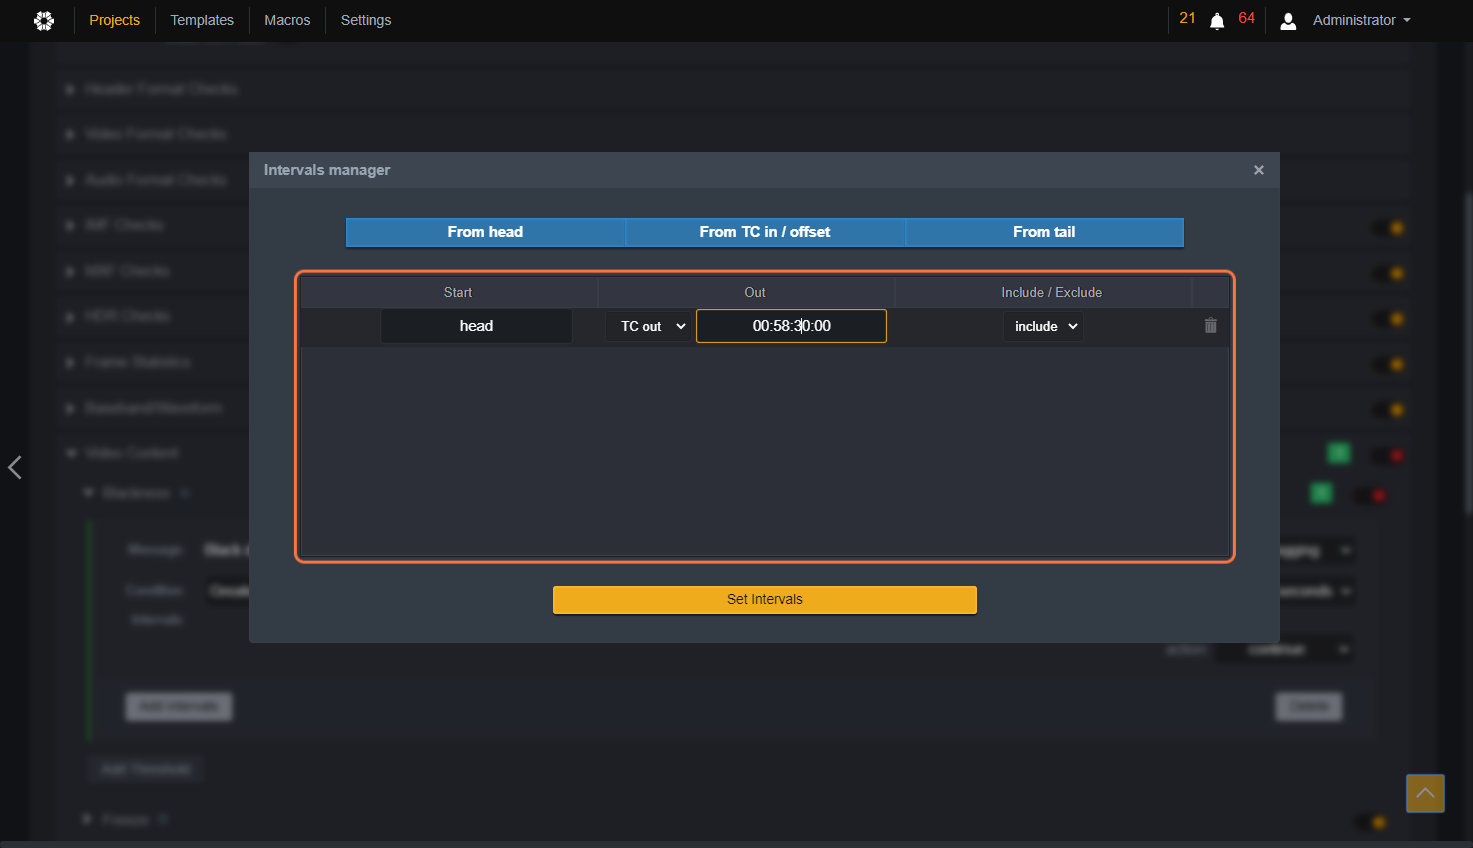Delete the head interval row
Screen dimensions: 1473x848
click(x=1210, y=326)
